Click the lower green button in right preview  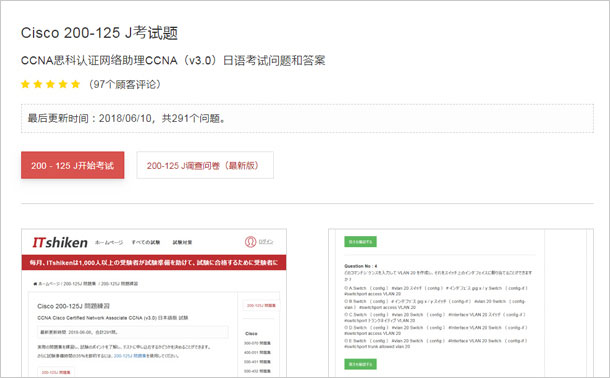pos(360,364)
